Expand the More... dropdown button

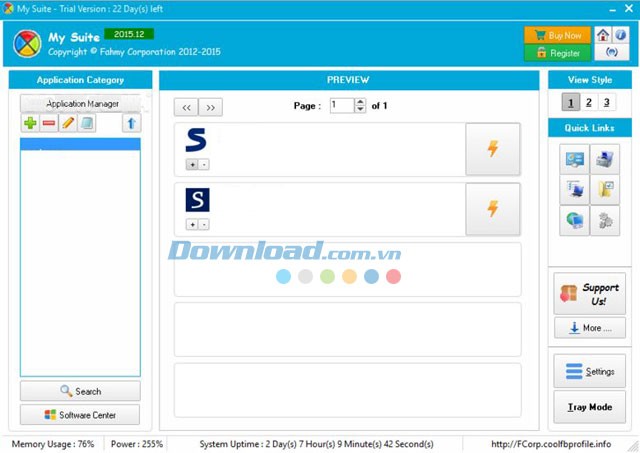[589, 328]
